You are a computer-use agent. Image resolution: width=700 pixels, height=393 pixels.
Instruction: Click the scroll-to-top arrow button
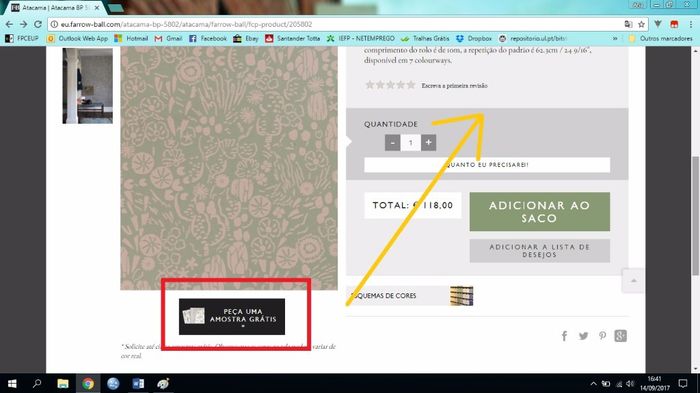pos(633,280)
